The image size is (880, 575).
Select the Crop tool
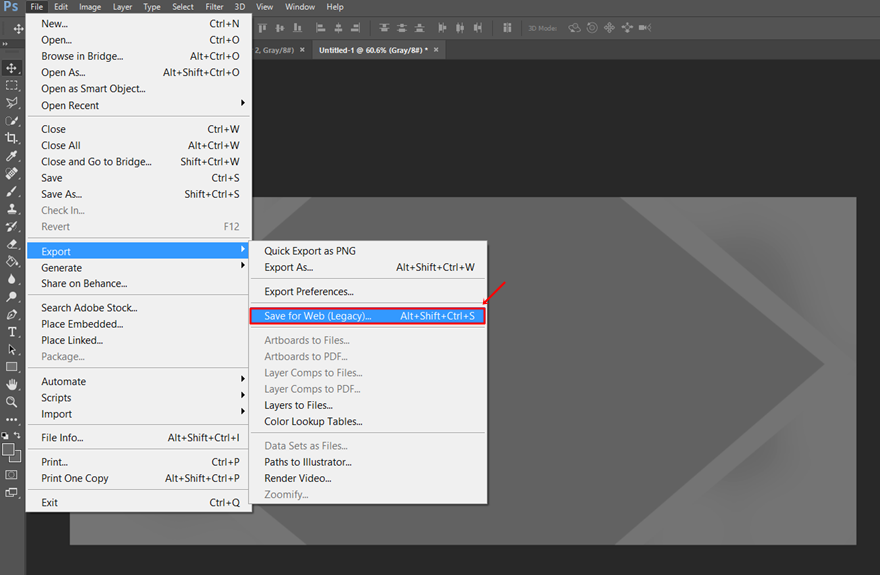pyautogui.click(x=11, y=138)
